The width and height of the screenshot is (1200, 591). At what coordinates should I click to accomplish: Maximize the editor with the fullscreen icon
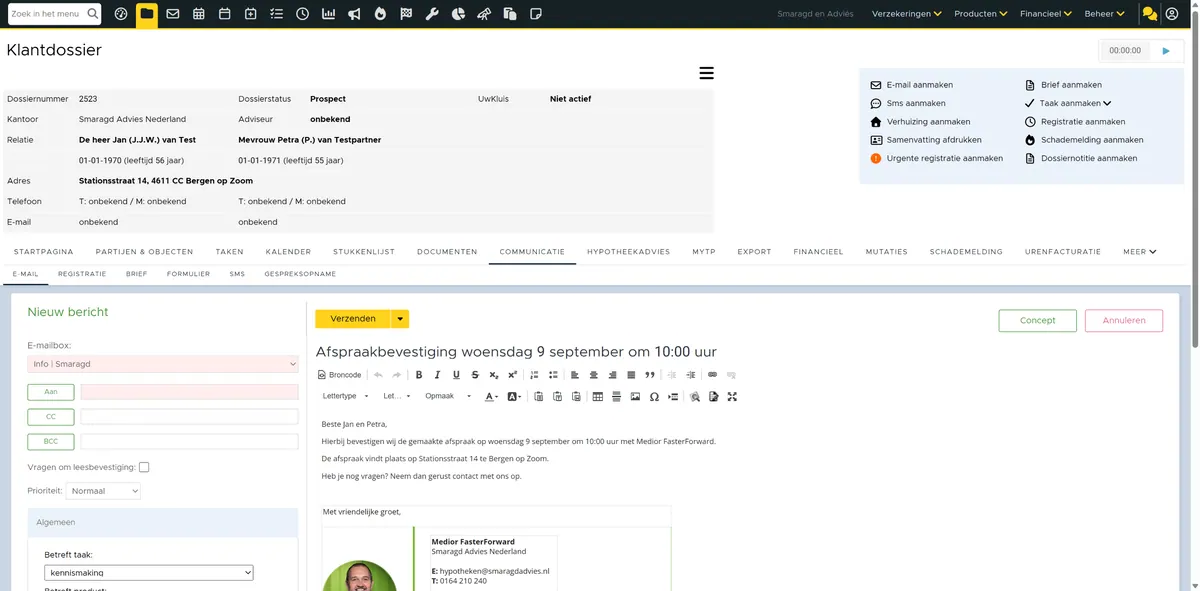(x=732, y=397)
